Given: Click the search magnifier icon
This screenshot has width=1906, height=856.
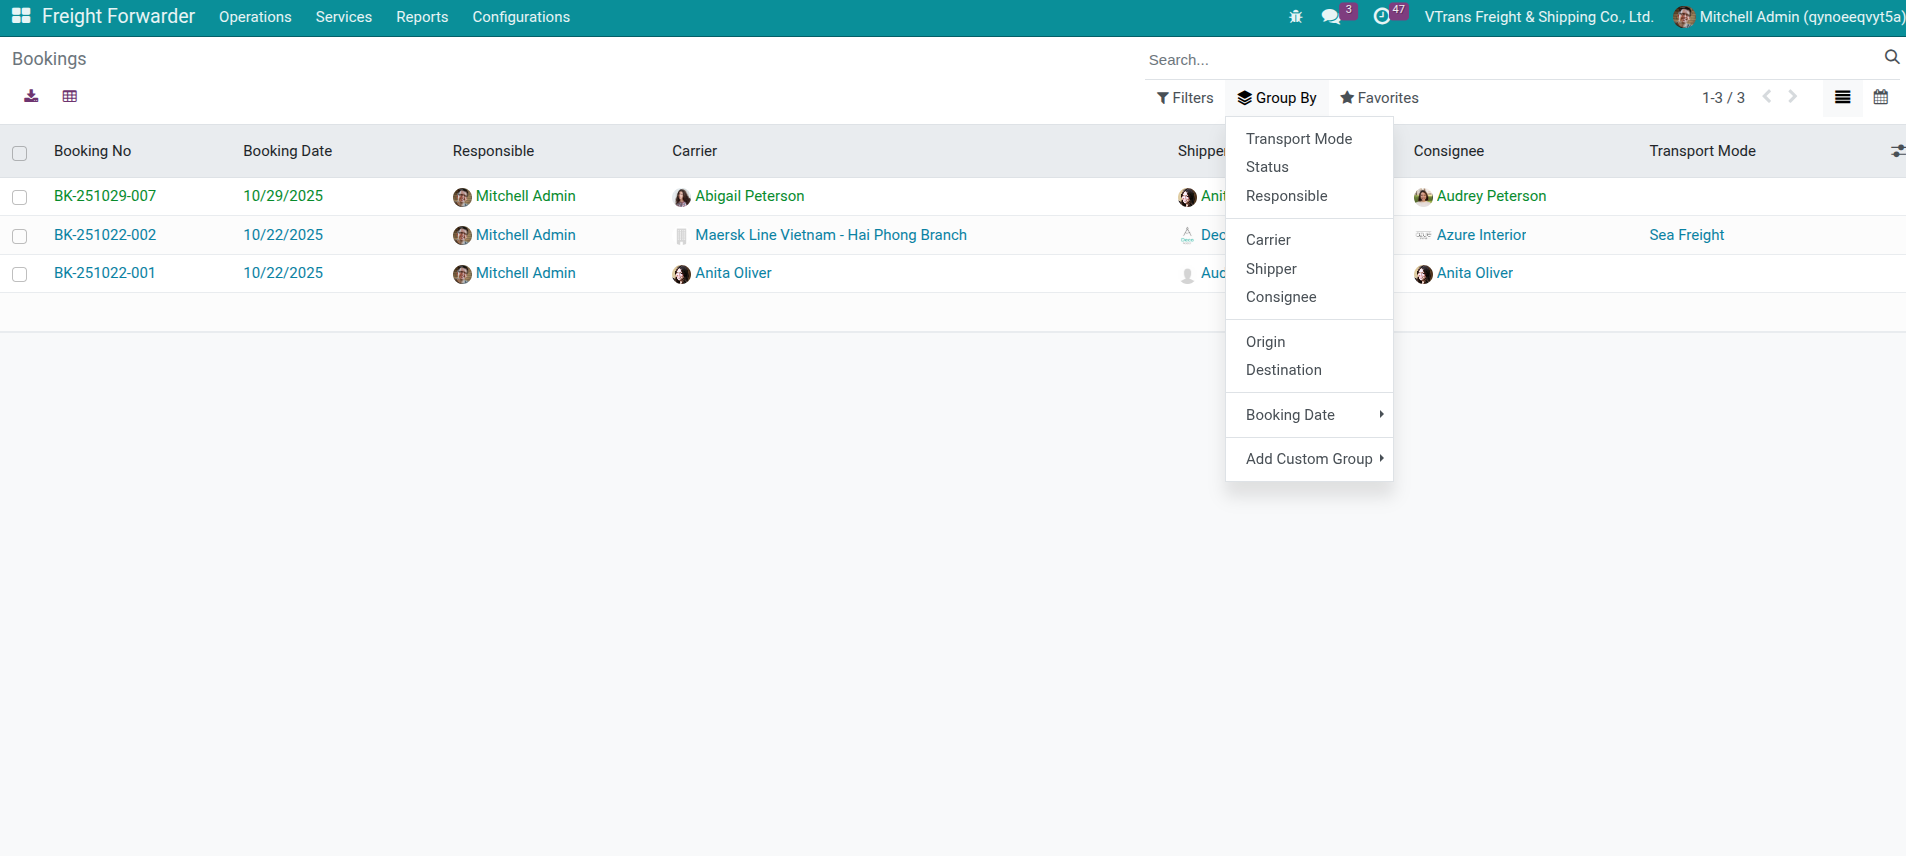Looking at the screenshot, I should tap(1892, 58).
